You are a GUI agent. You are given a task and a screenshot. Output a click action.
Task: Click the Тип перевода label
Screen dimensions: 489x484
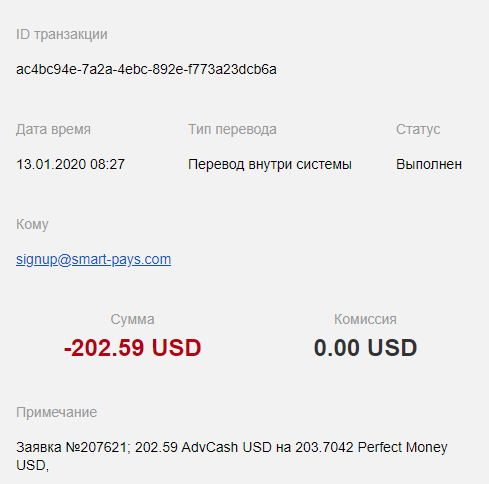click(x=232, y=129)
